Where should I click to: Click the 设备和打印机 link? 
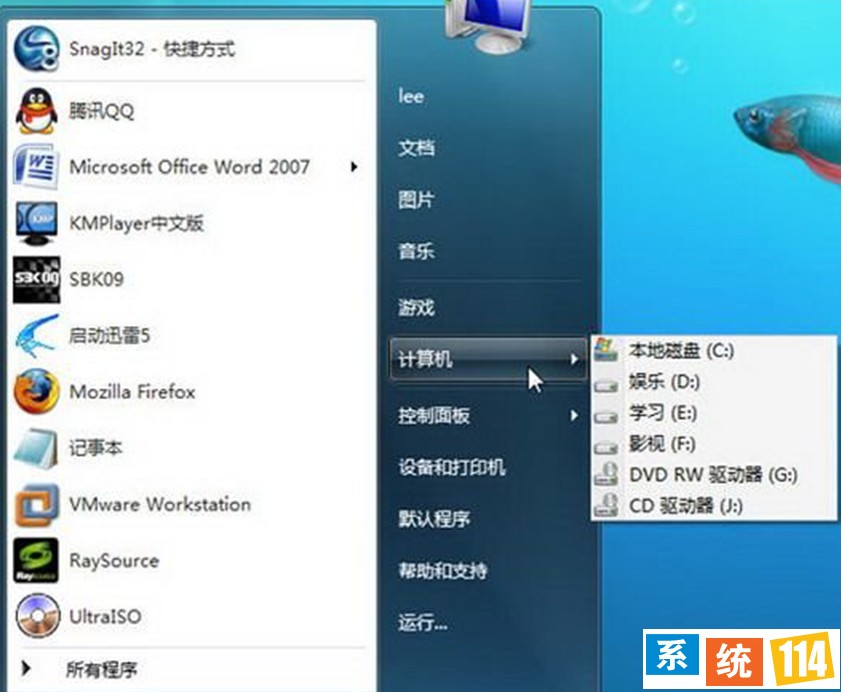coord(452,467)
